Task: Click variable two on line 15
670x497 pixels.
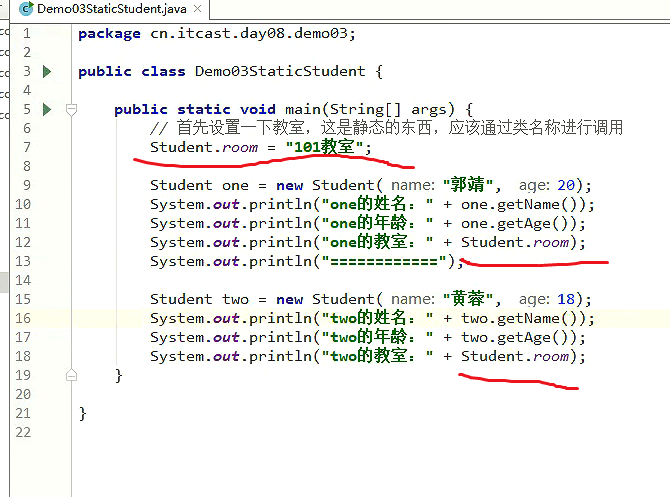Action: click(x=235, y=299)
